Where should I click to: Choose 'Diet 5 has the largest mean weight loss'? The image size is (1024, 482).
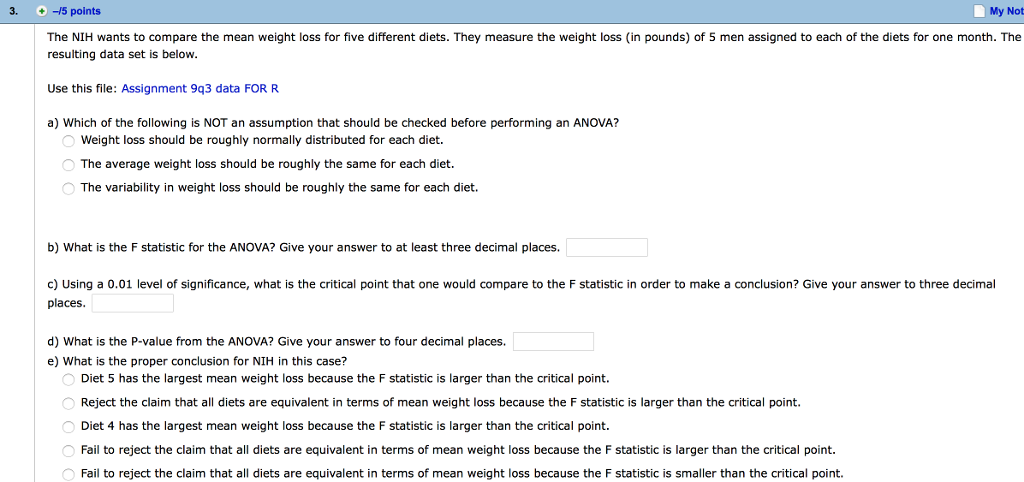(69, 379)
